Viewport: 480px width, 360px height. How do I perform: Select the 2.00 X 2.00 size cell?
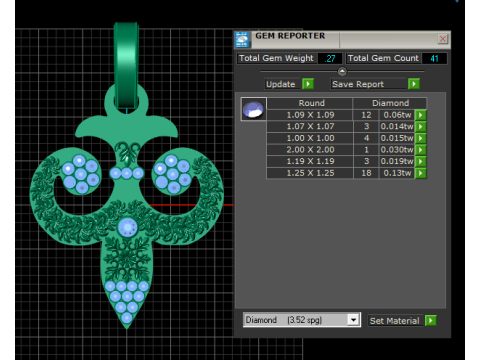(310, 150)
